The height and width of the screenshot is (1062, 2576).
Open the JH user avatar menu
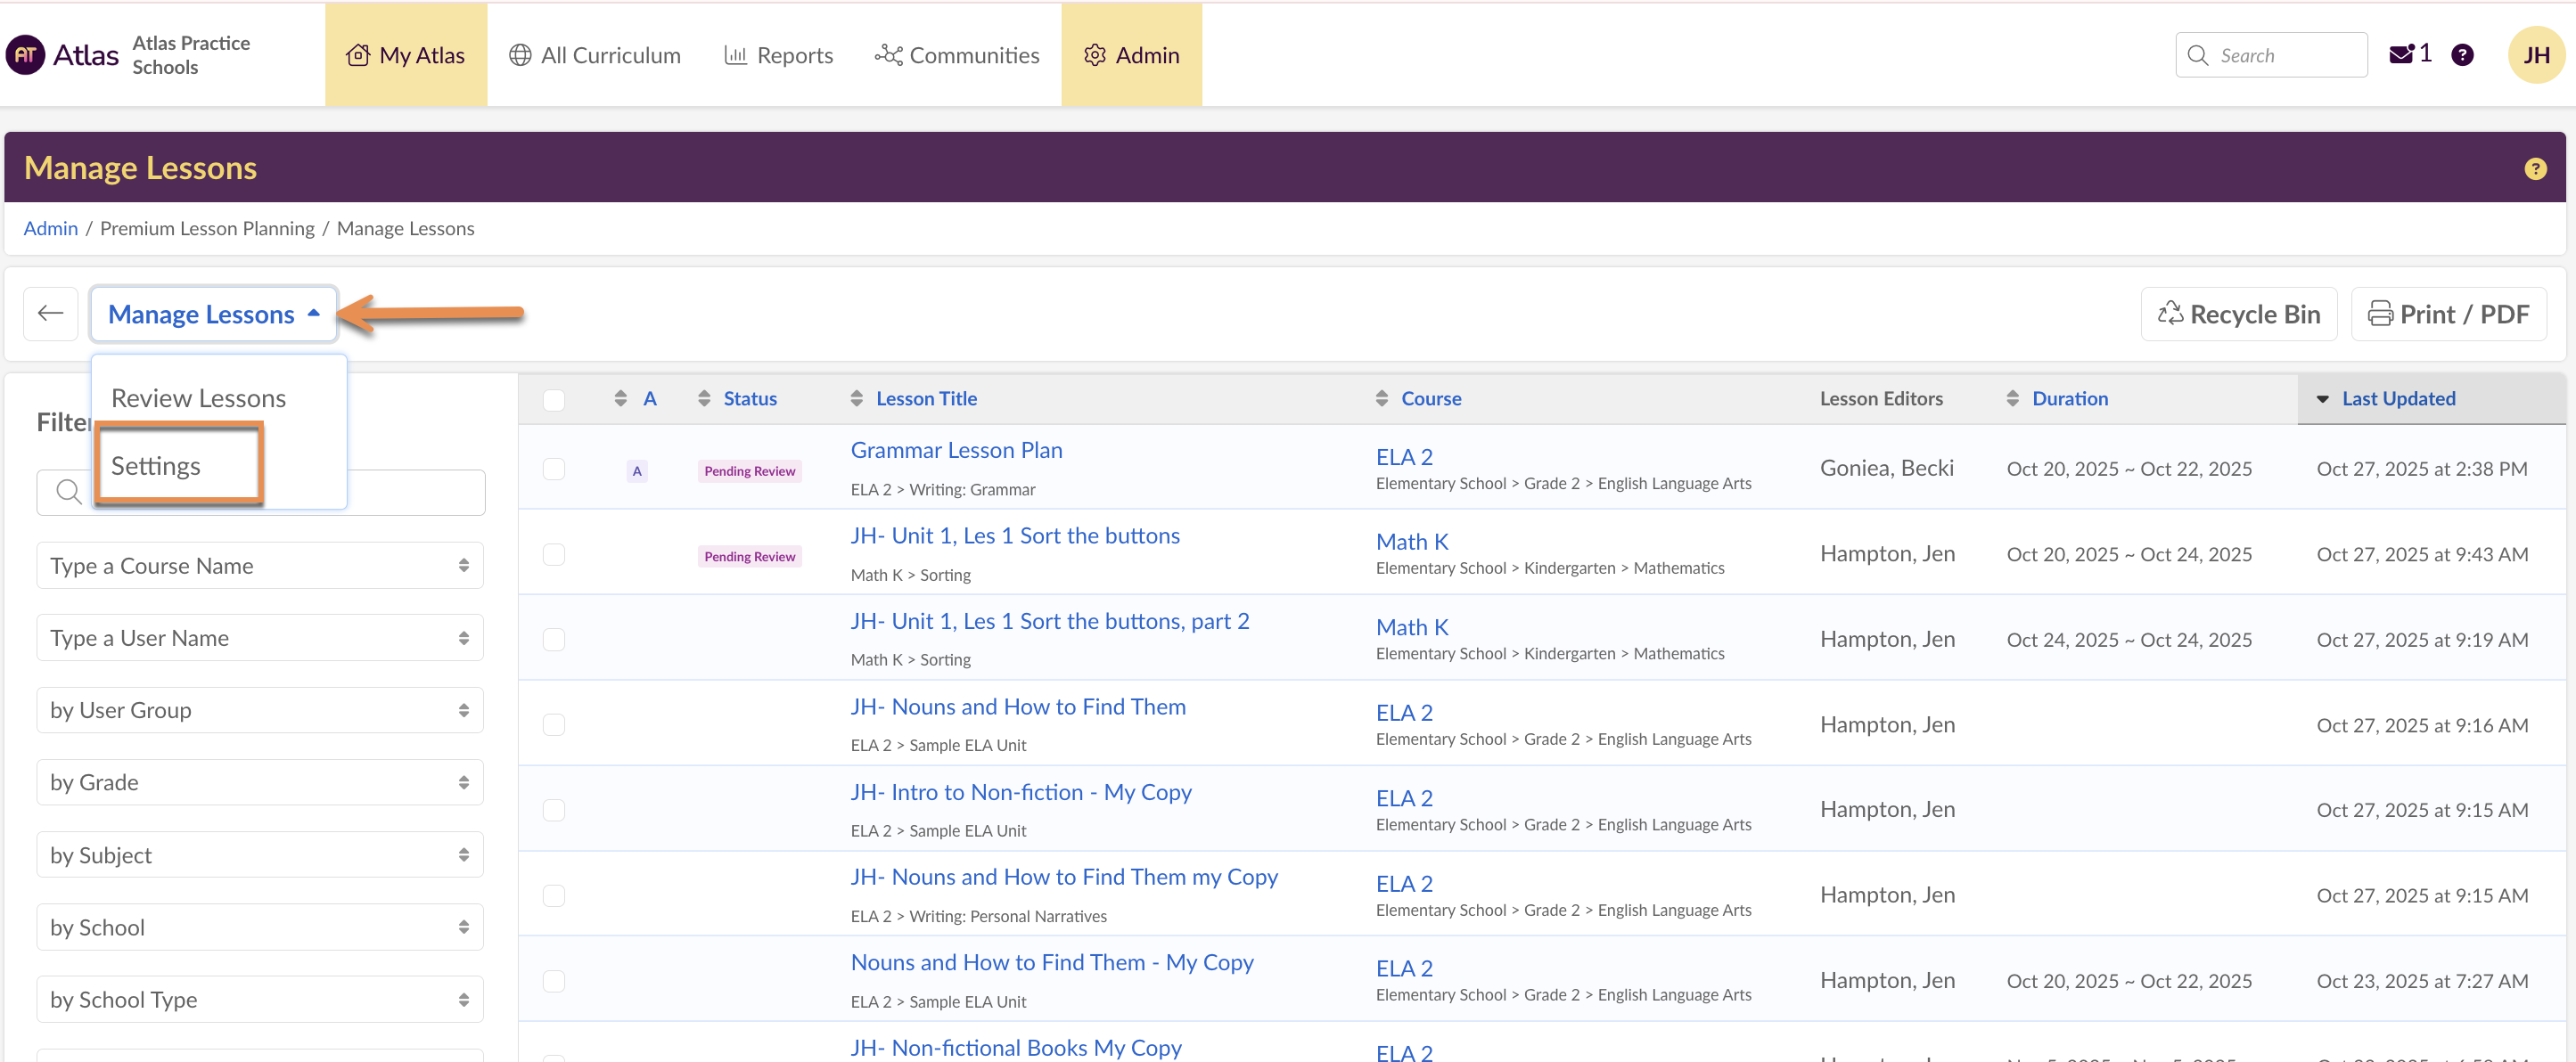[x=2535, y=55]
